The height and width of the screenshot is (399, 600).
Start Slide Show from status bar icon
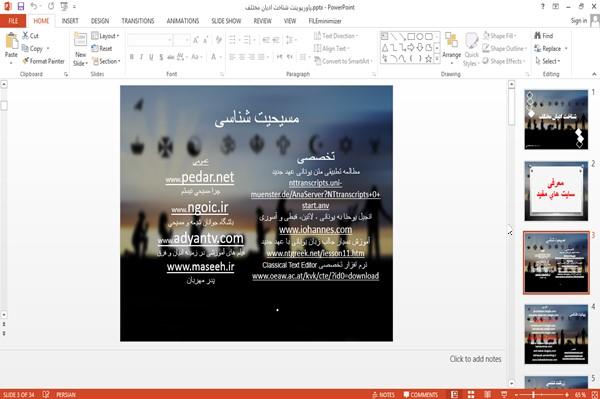pos(504,394)
